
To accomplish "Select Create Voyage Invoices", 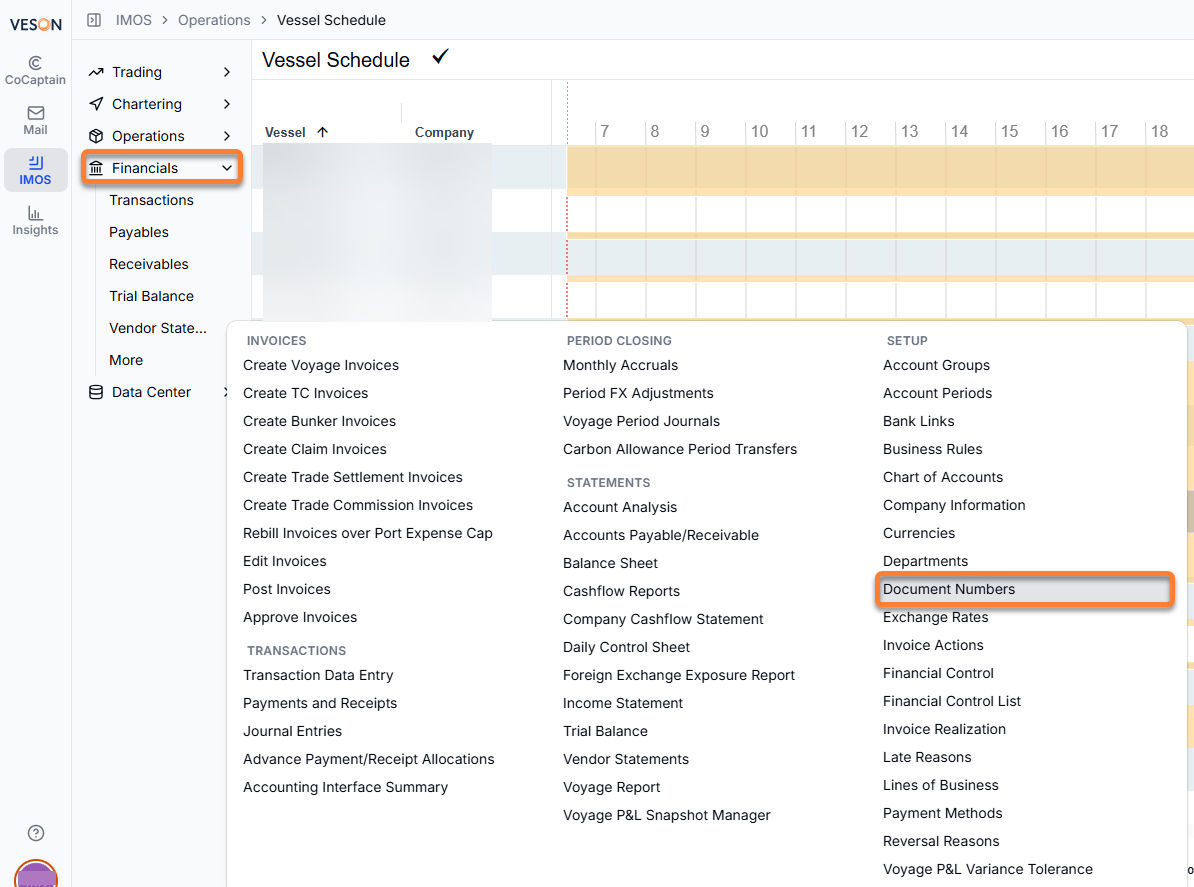I will 321,365.
